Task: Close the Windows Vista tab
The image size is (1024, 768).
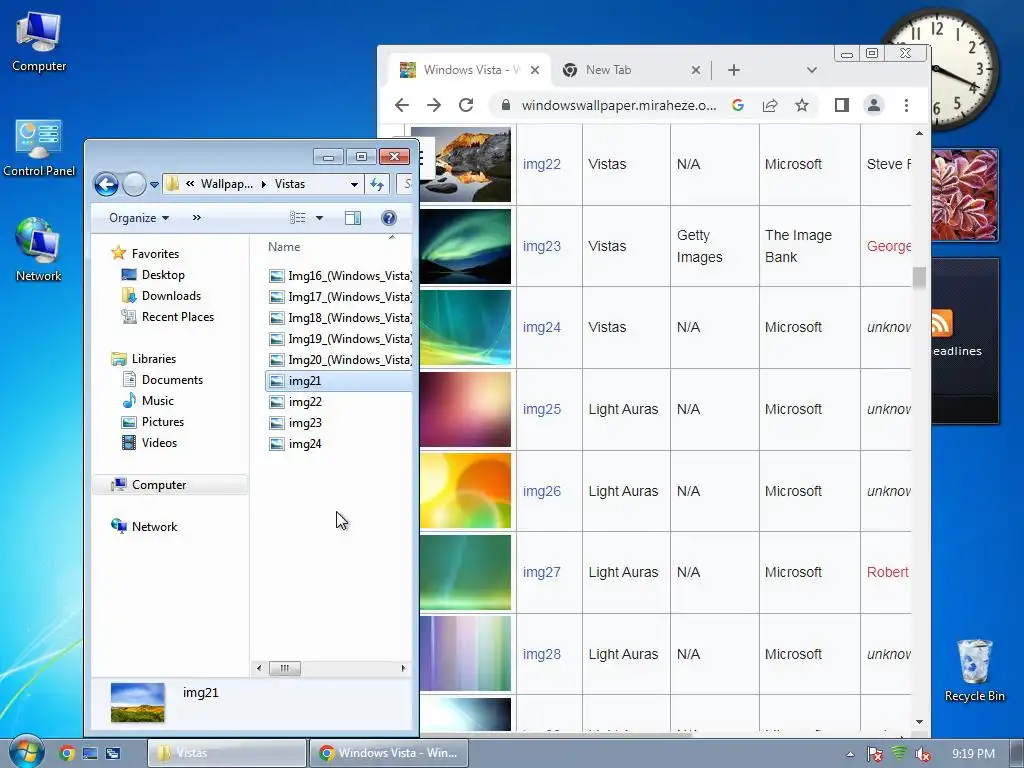Action: pyautogui.click(x=535, y=70)
